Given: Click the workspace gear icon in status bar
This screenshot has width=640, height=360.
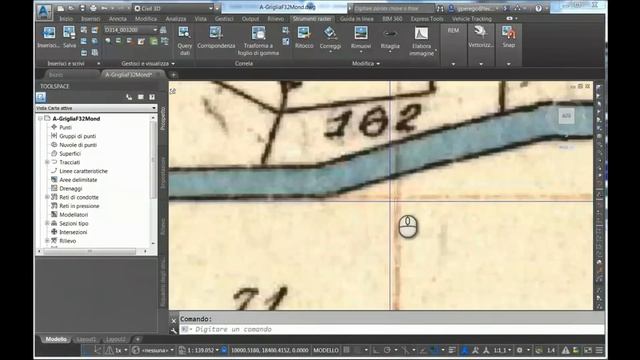Looking at the screenshot, I should (520, 350).
